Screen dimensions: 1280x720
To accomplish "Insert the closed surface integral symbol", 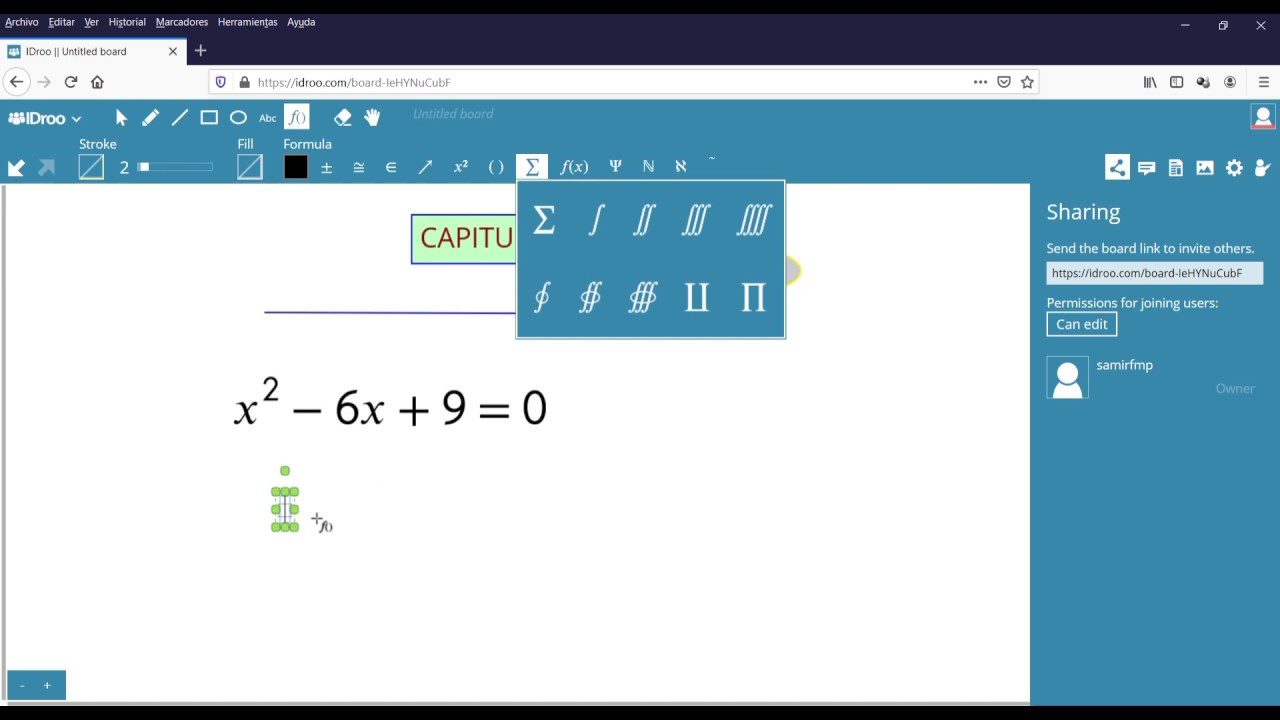I will point(590,297).
